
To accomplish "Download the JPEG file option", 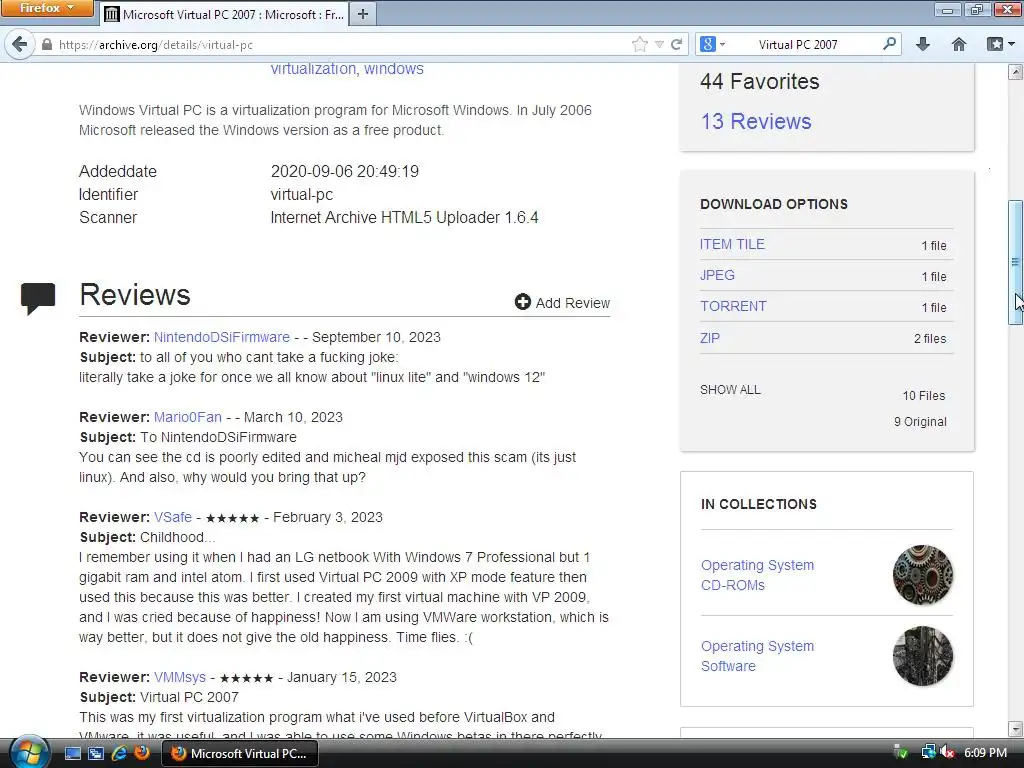I will 717,275.
